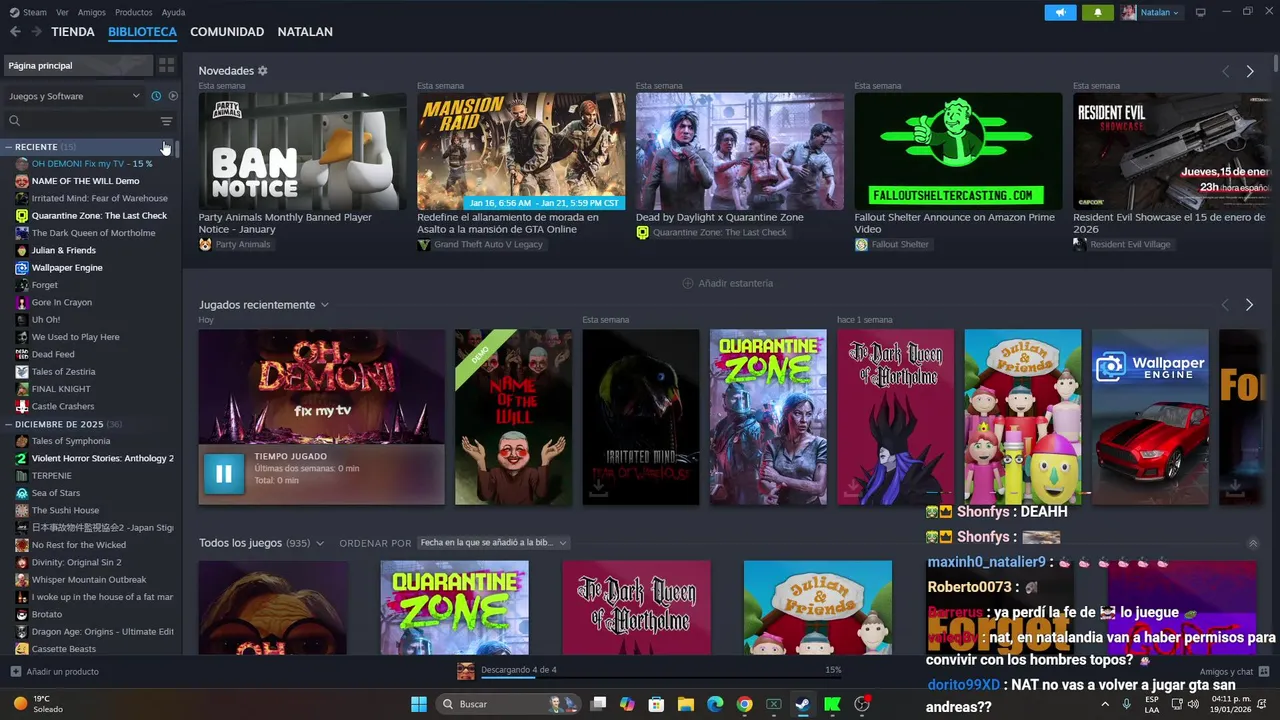Image resolution: width=1280 pixels, height=720 pixels.
Task: Select Wallpaper Engine in library list
Action: [x=67, y=268]
